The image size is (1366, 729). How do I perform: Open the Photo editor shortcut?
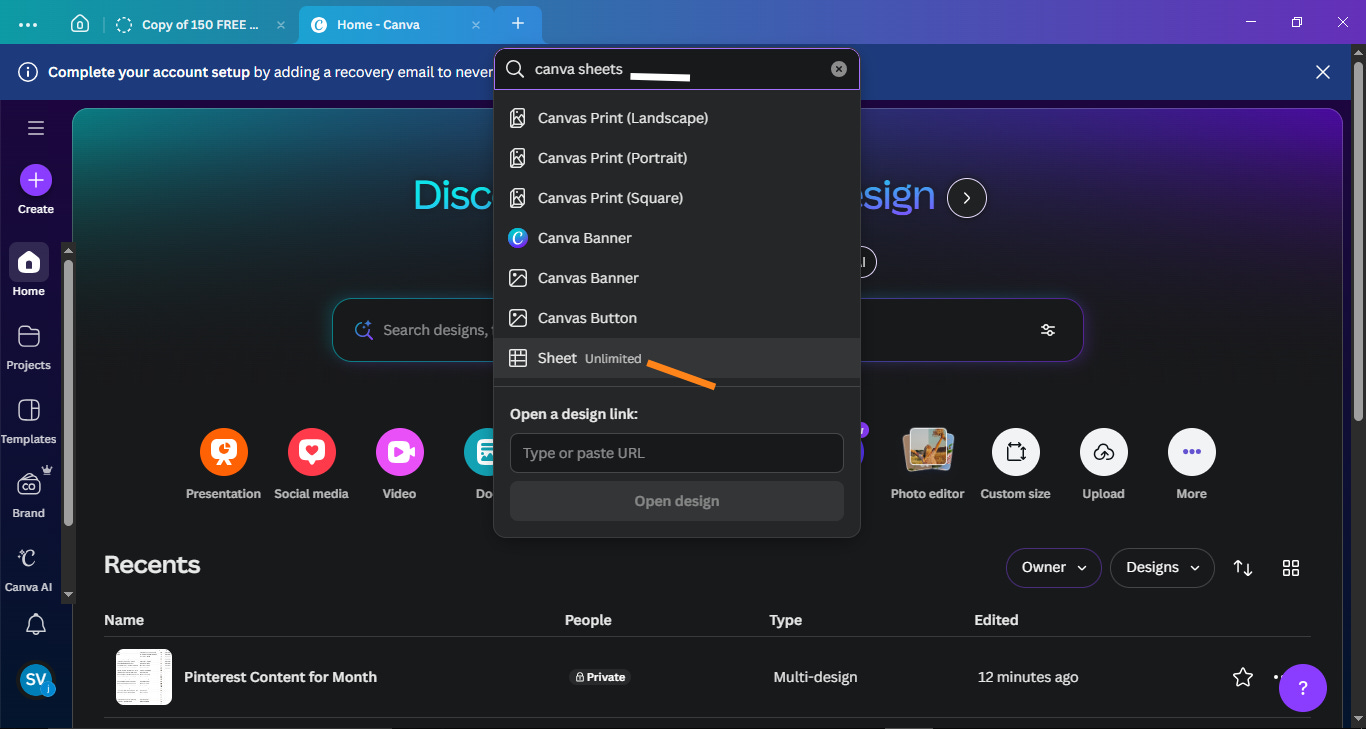coord(928,464)
